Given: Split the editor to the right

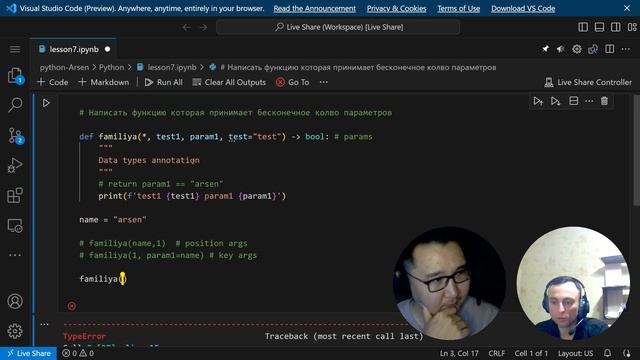Looking at the screenshot, I should click(609, 49).
